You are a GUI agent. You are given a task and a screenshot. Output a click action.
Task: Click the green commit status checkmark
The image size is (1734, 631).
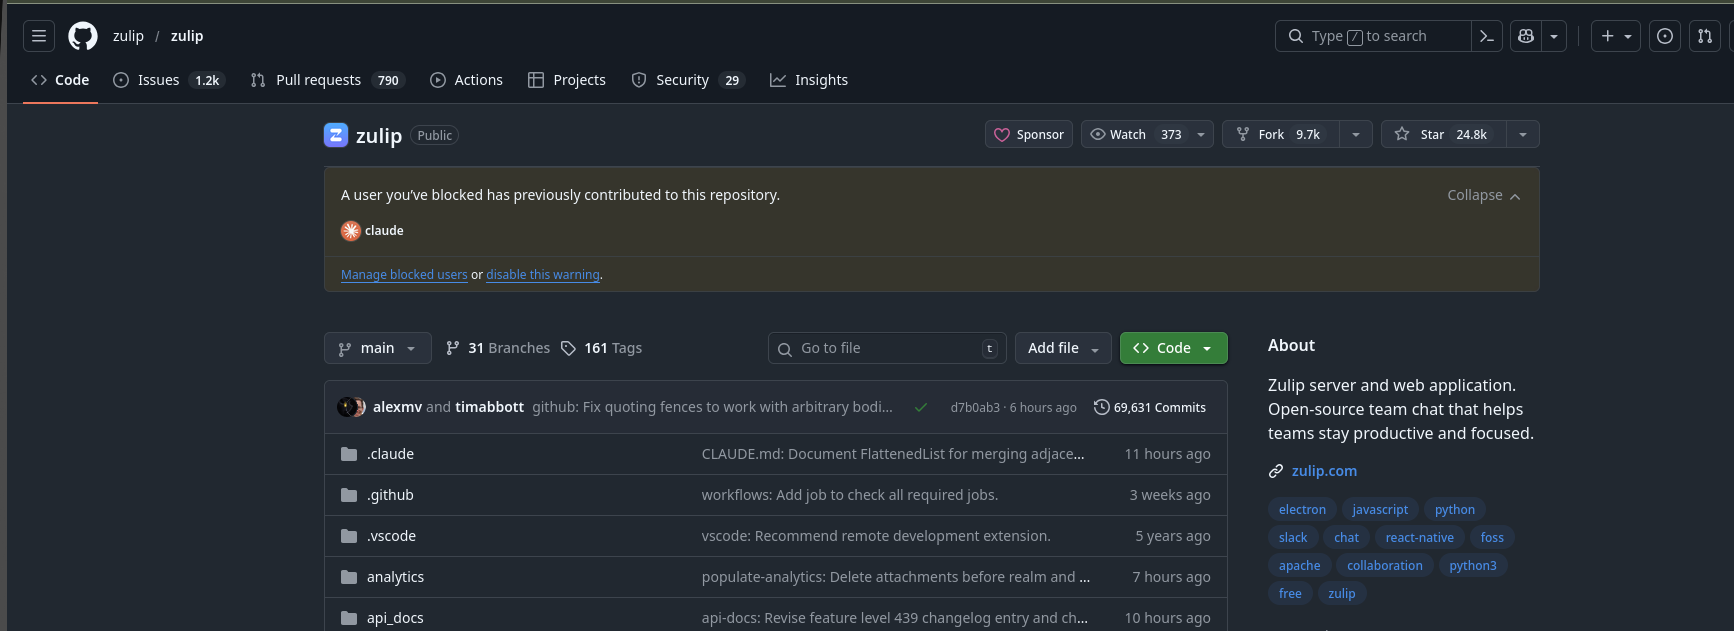pos(921,407)
